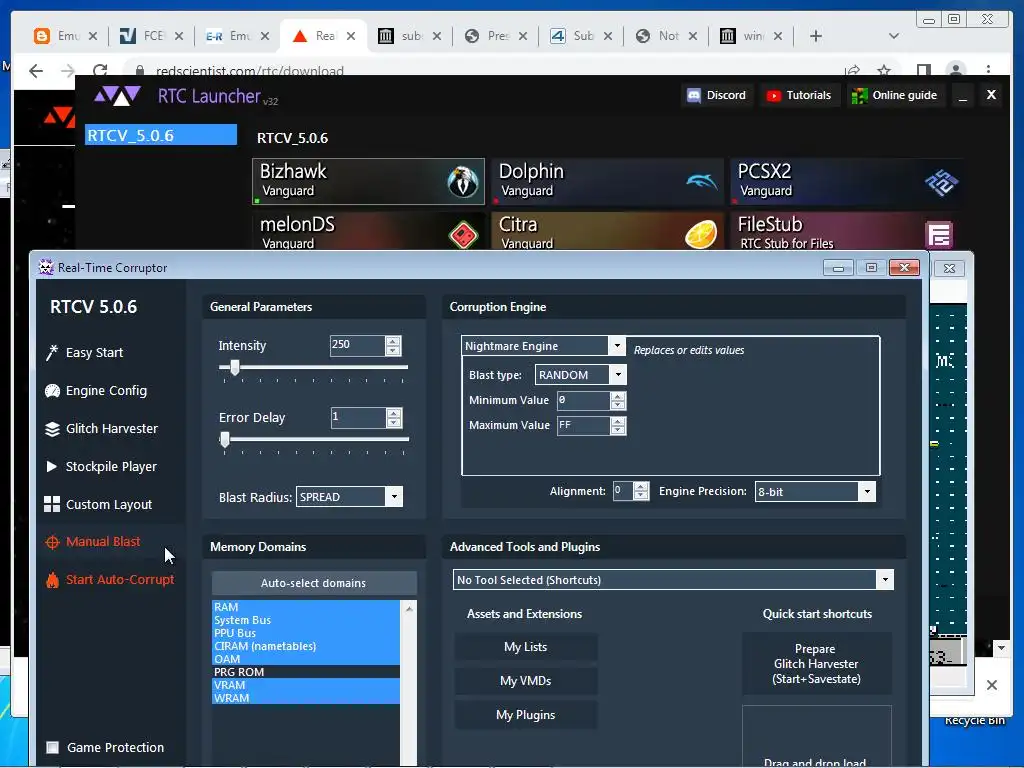Screen dimensions: 1024x768
Task: Click PCSX2 emulator logo icon
Action: [941, 182]
